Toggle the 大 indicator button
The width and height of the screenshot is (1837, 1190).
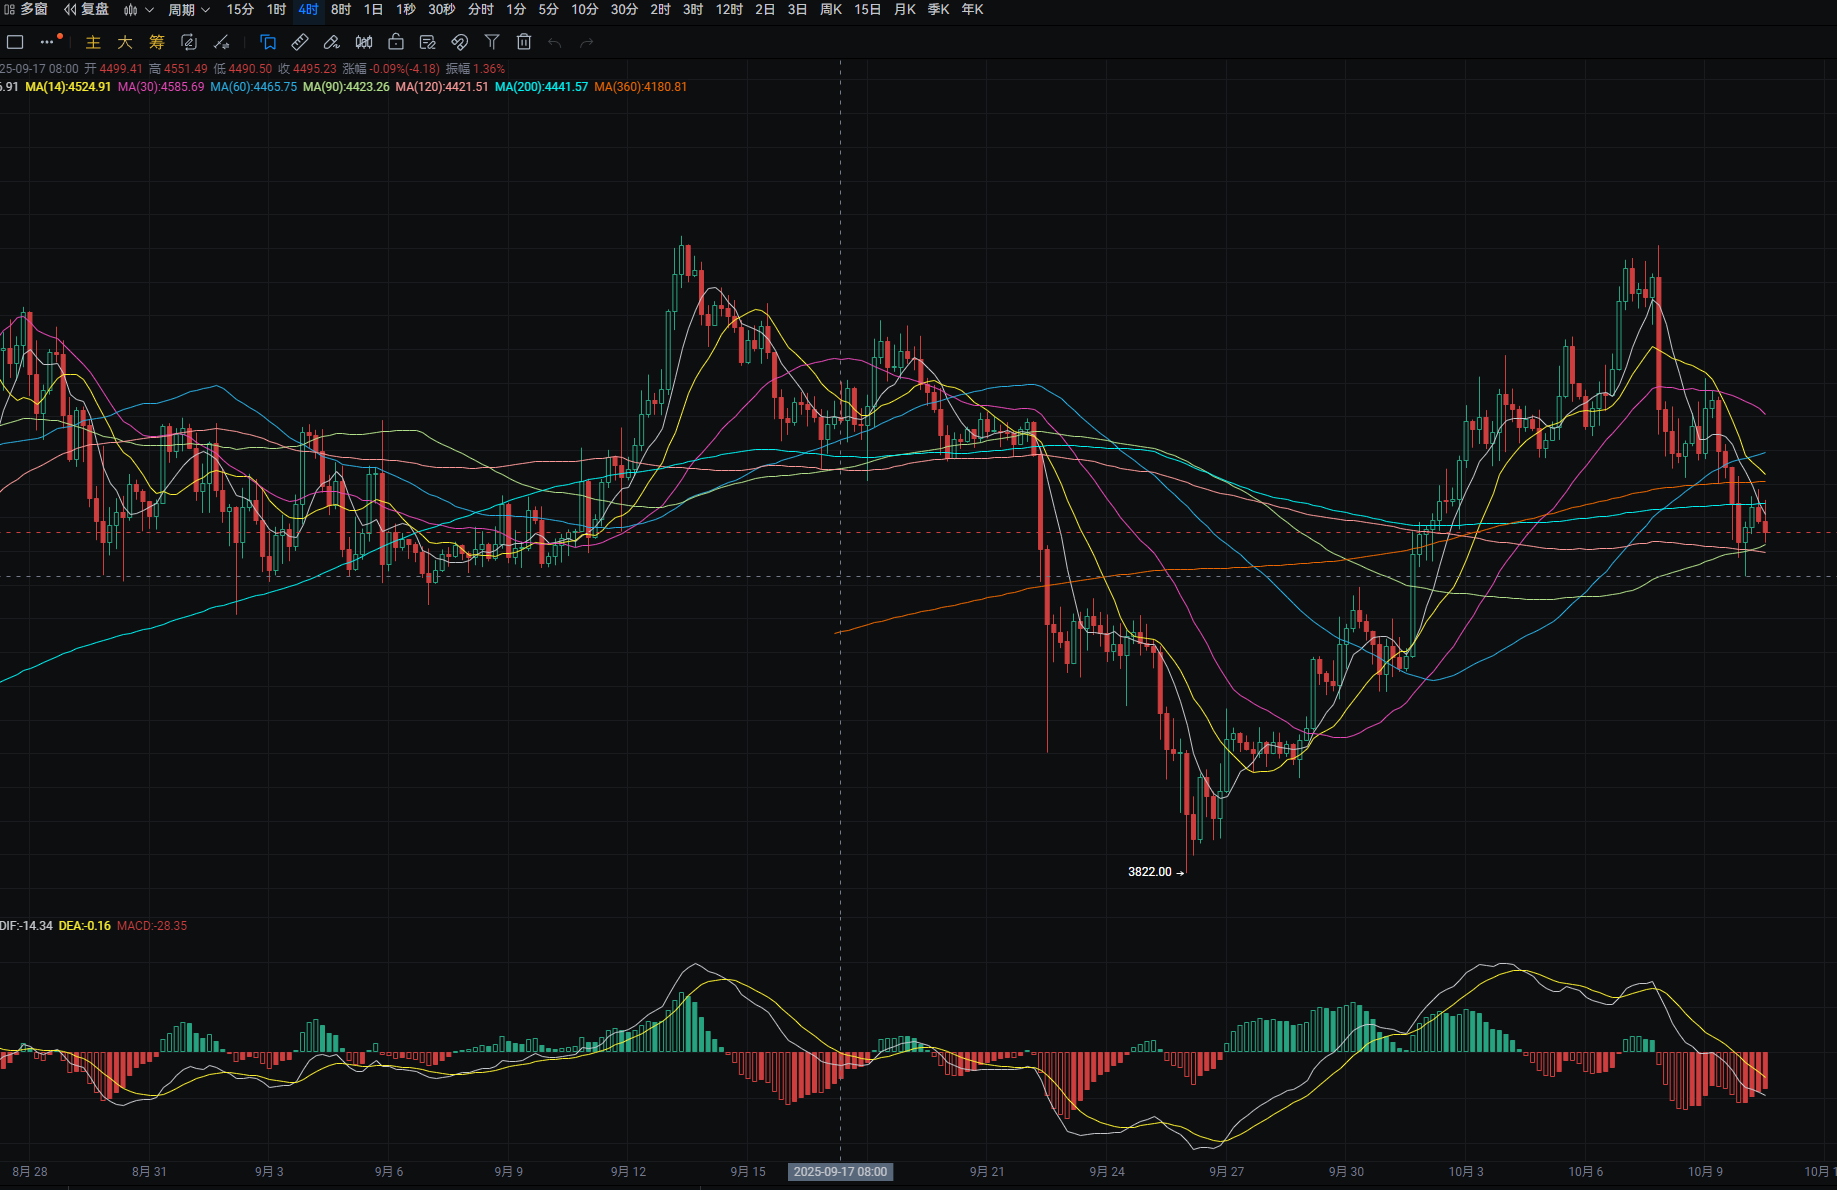coord(125,42)
